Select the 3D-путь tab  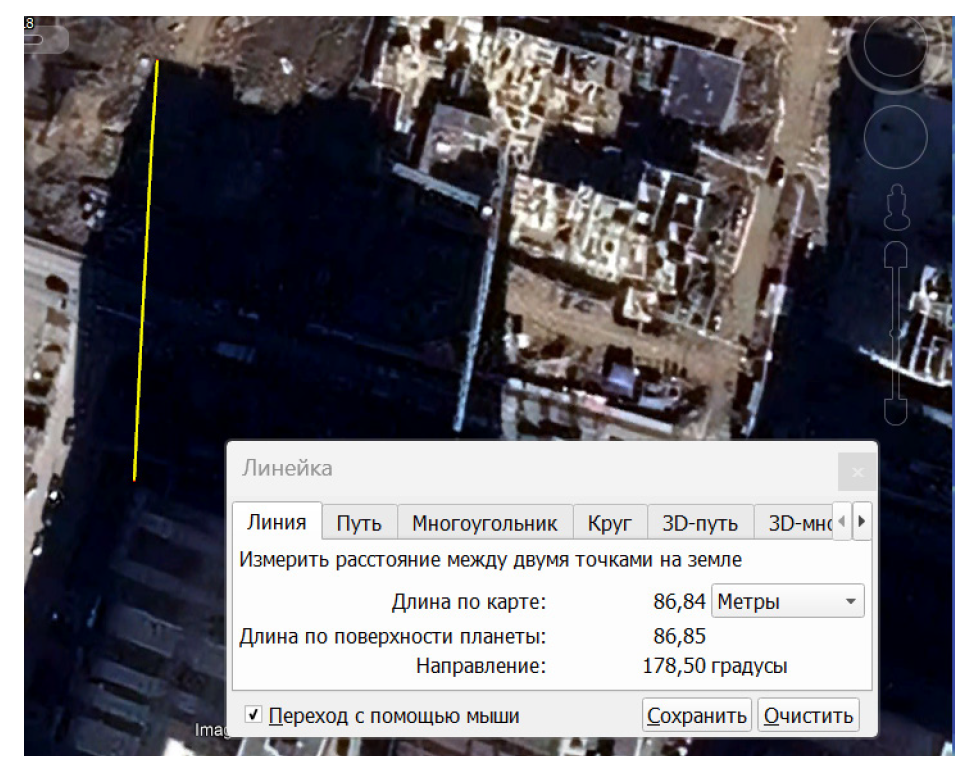pyautogui.click(x=700, y=523)
